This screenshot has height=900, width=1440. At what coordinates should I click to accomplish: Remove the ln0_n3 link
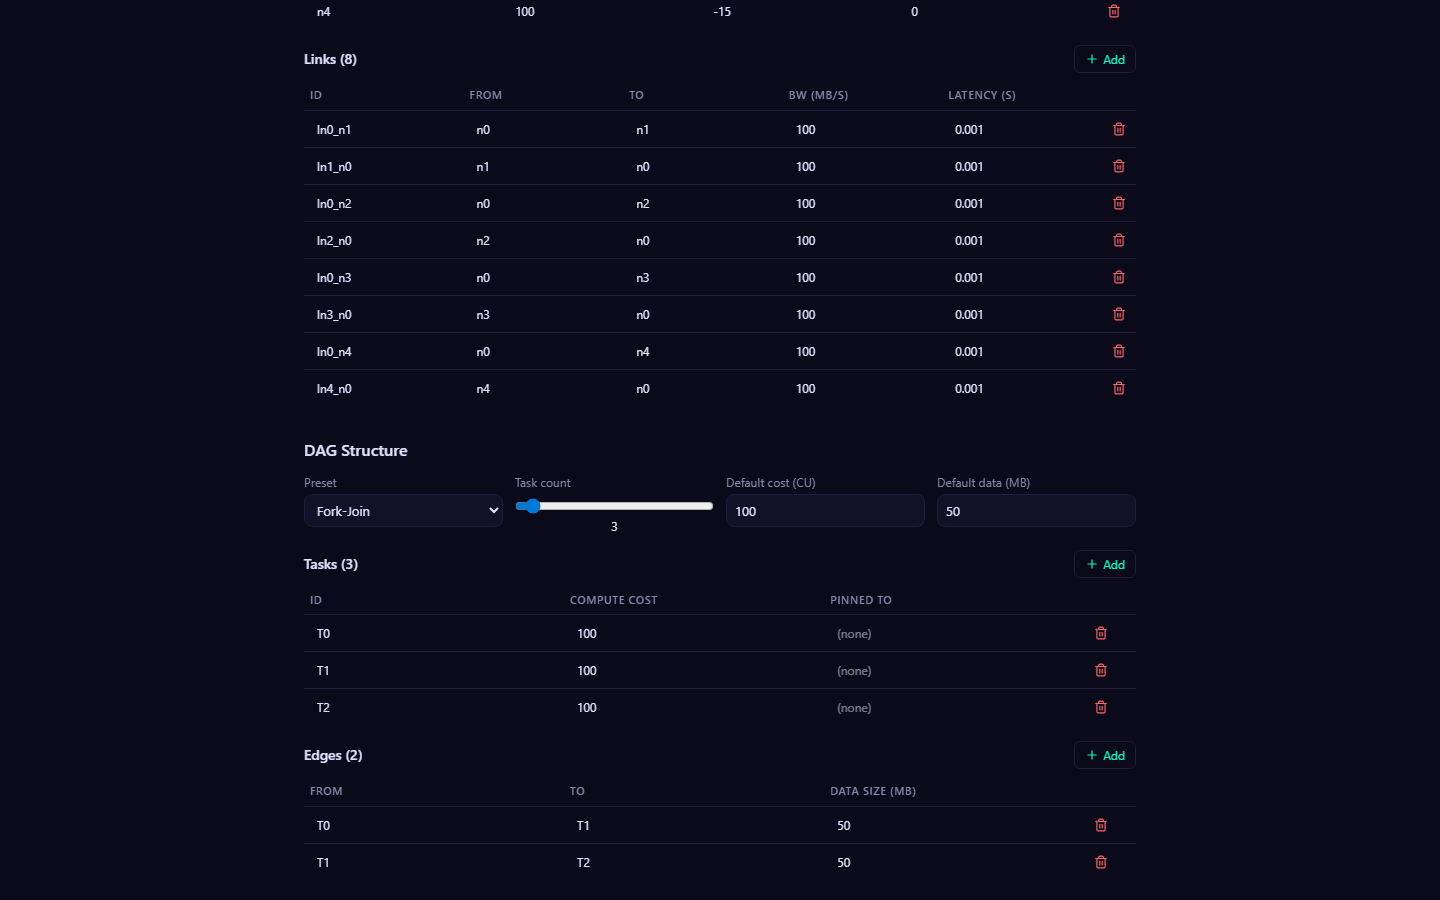pos(1118,278)
